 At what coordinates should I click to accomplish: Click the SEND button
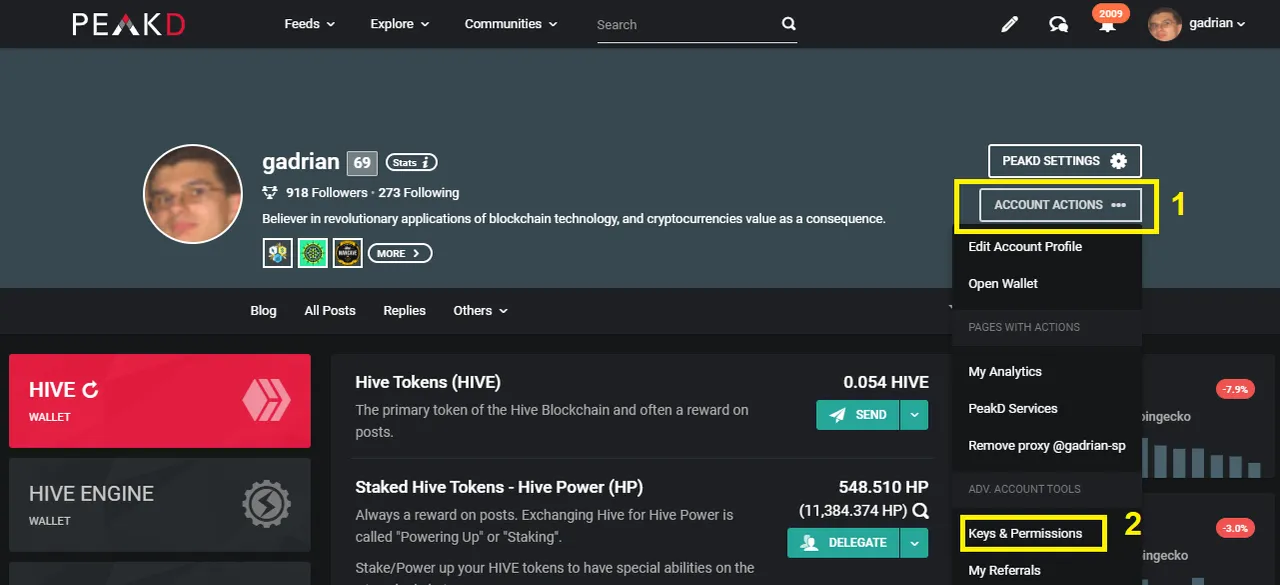coord(858,415)
